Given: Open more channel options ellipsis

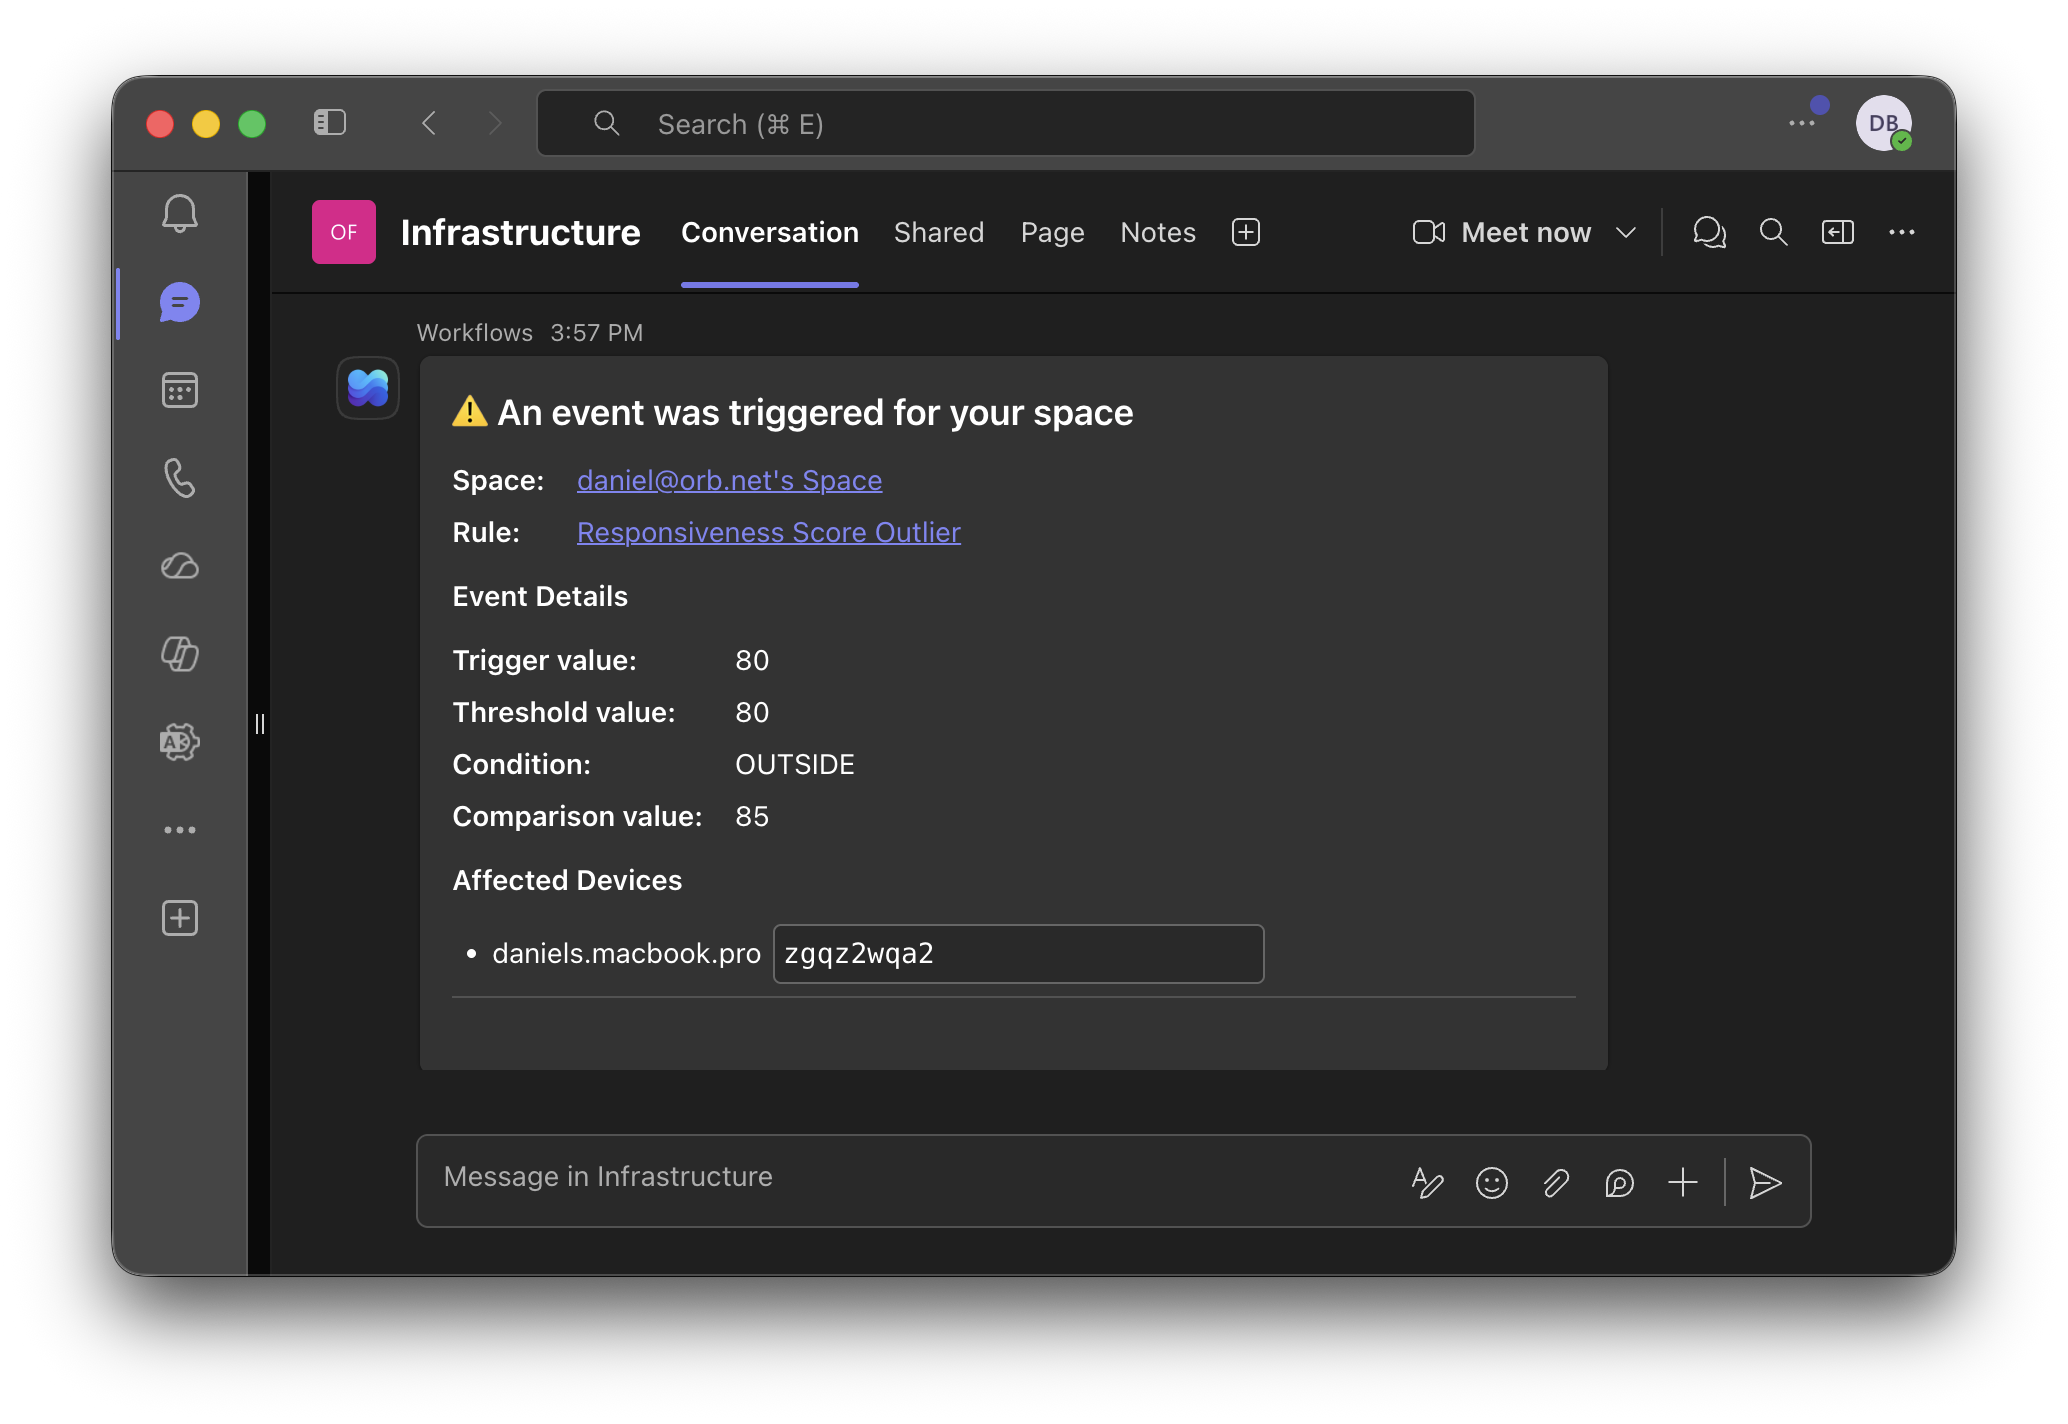Looking at the screenshot, I should (1902, 232).
